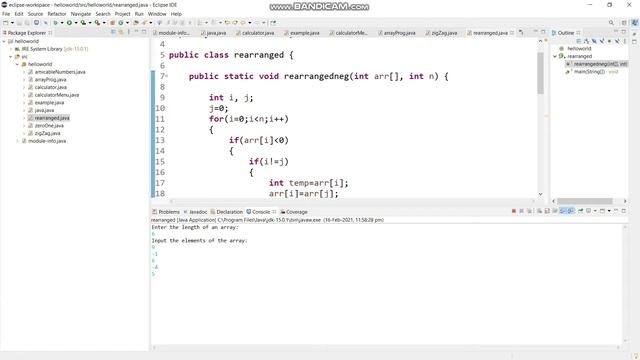This screenshot has width=640, height=360.
Task: Switch to zigZag.java editor tab
Action: [441, 33]
